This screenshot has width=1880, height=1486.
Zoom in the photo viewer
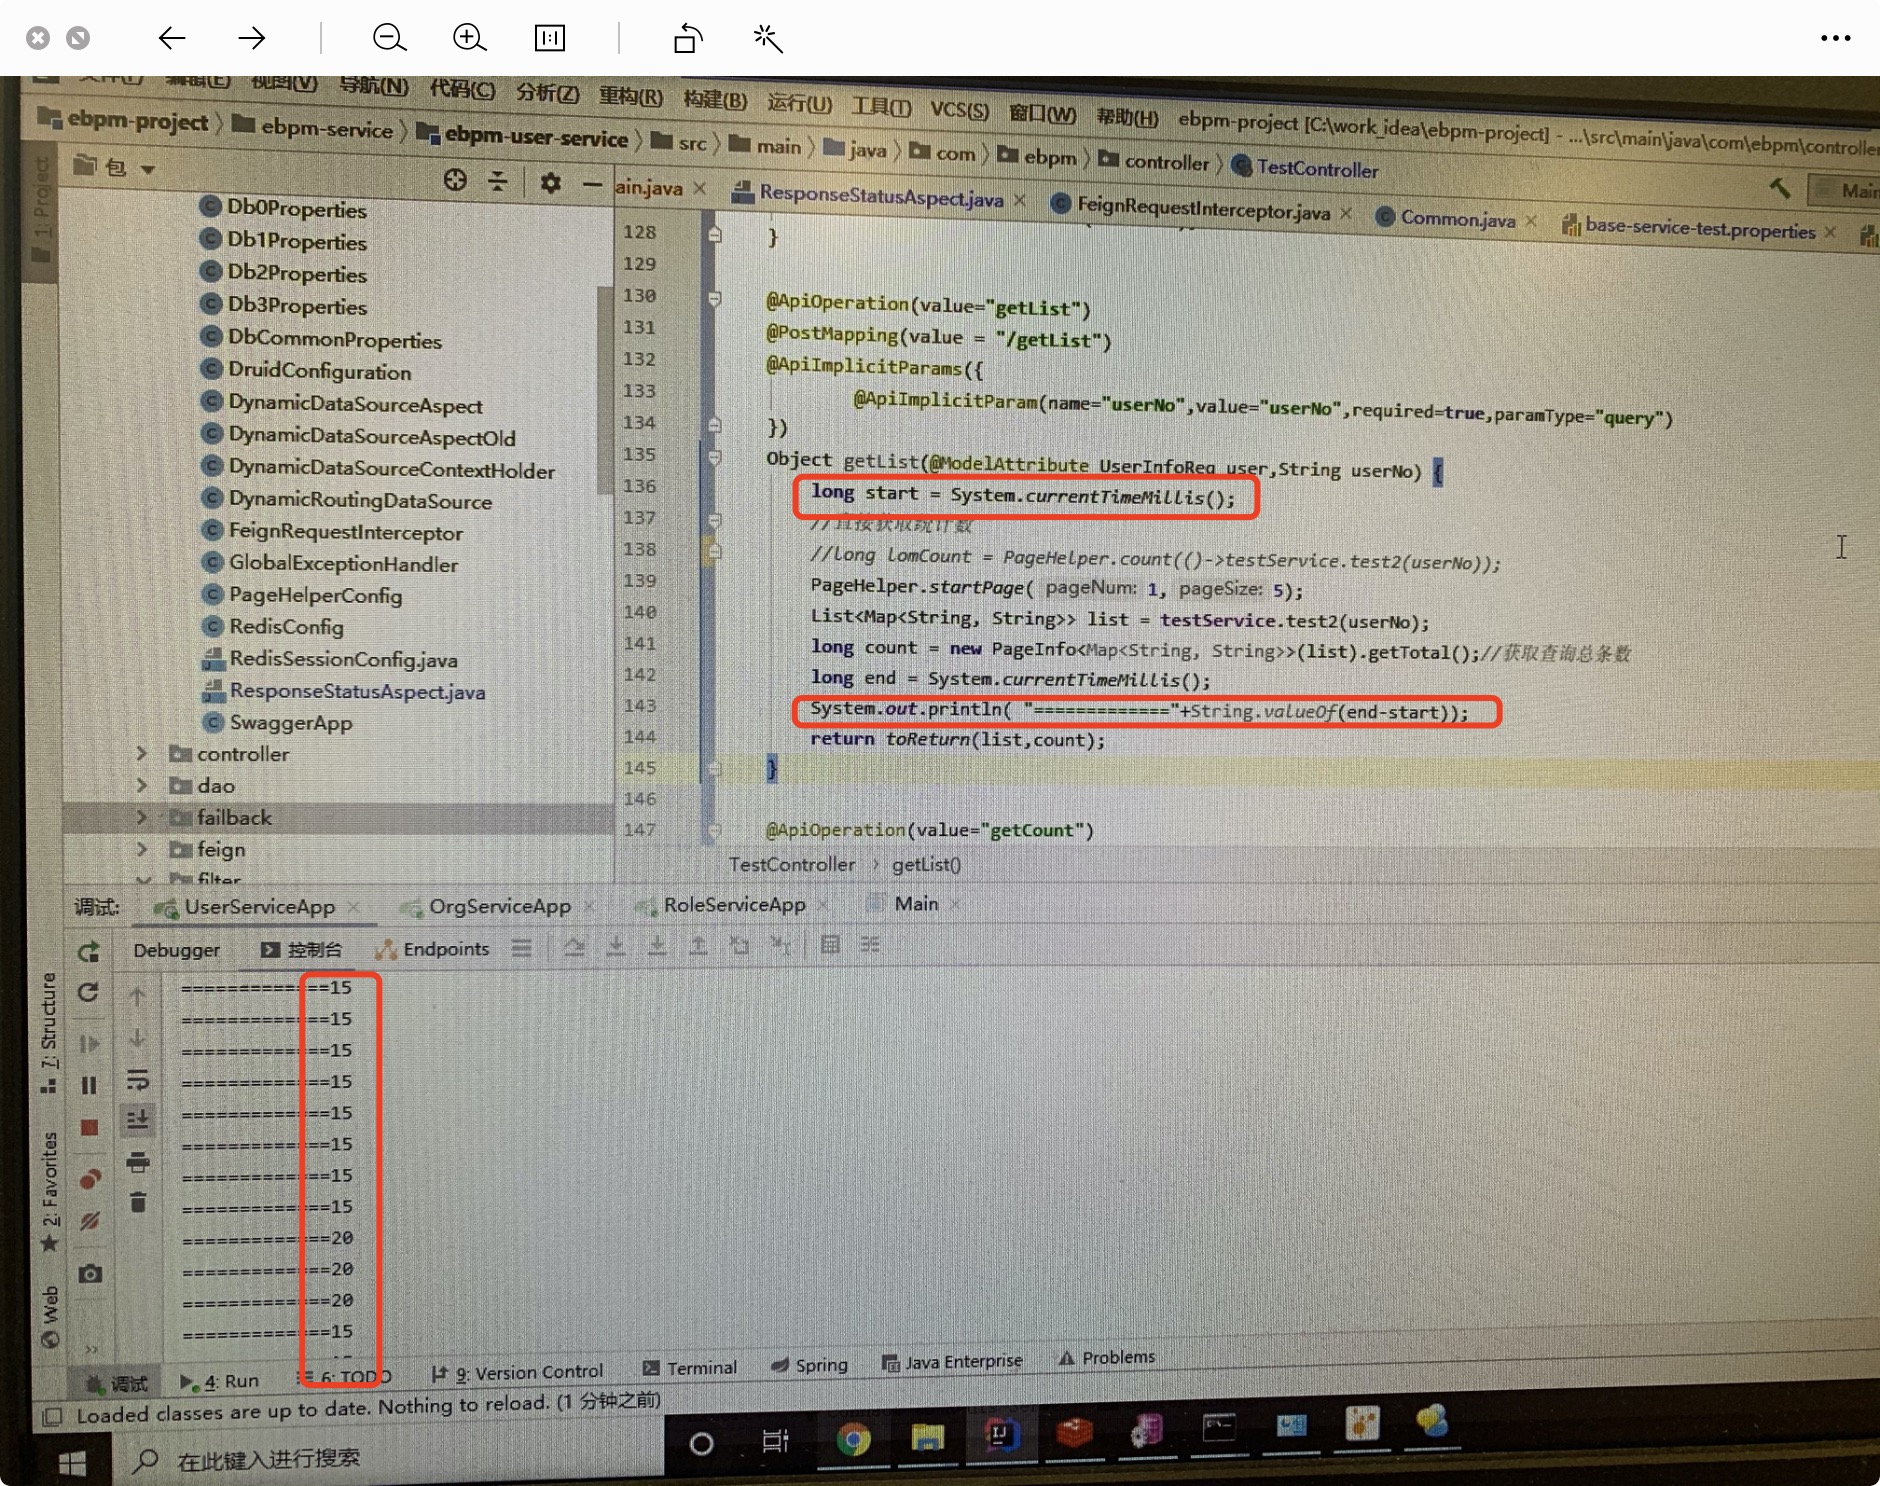pos(469,38)
